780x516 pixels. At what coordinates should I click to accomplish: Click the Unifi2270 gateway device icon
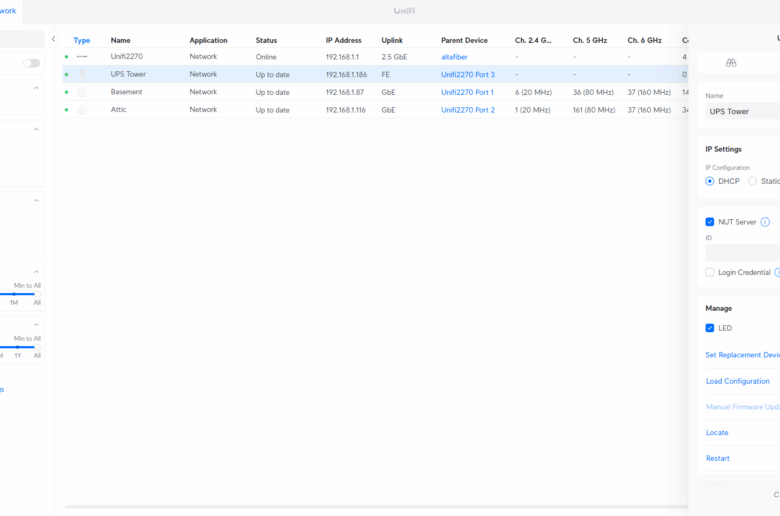[x=82, y=57]
